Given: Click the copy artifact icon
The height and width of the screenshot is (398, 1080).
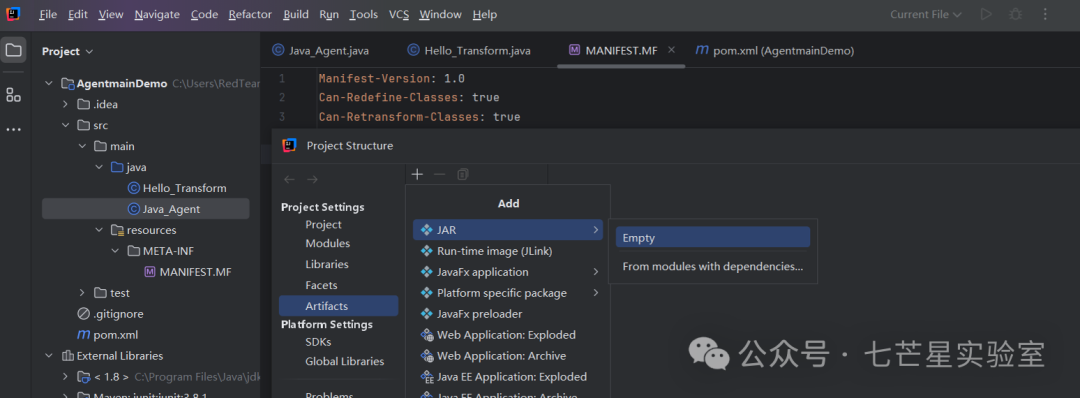Looking at the screenshot, I should [463, 175].
